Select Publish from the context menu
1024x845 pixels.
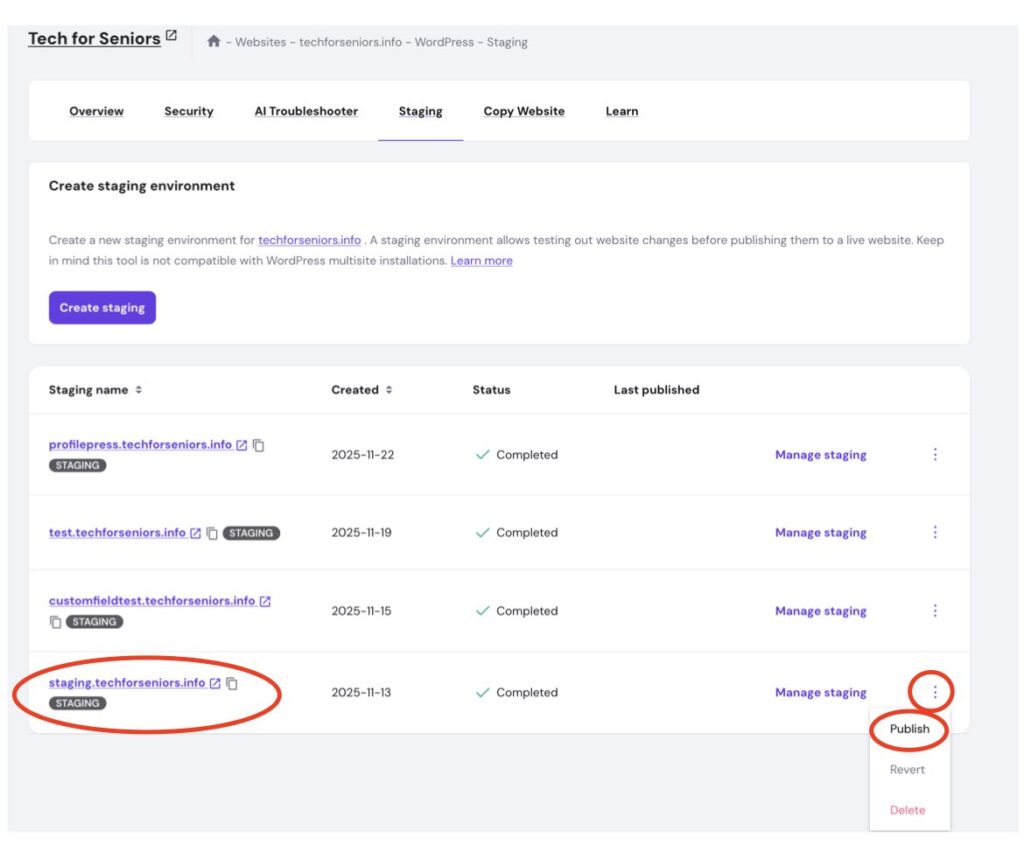909,729
